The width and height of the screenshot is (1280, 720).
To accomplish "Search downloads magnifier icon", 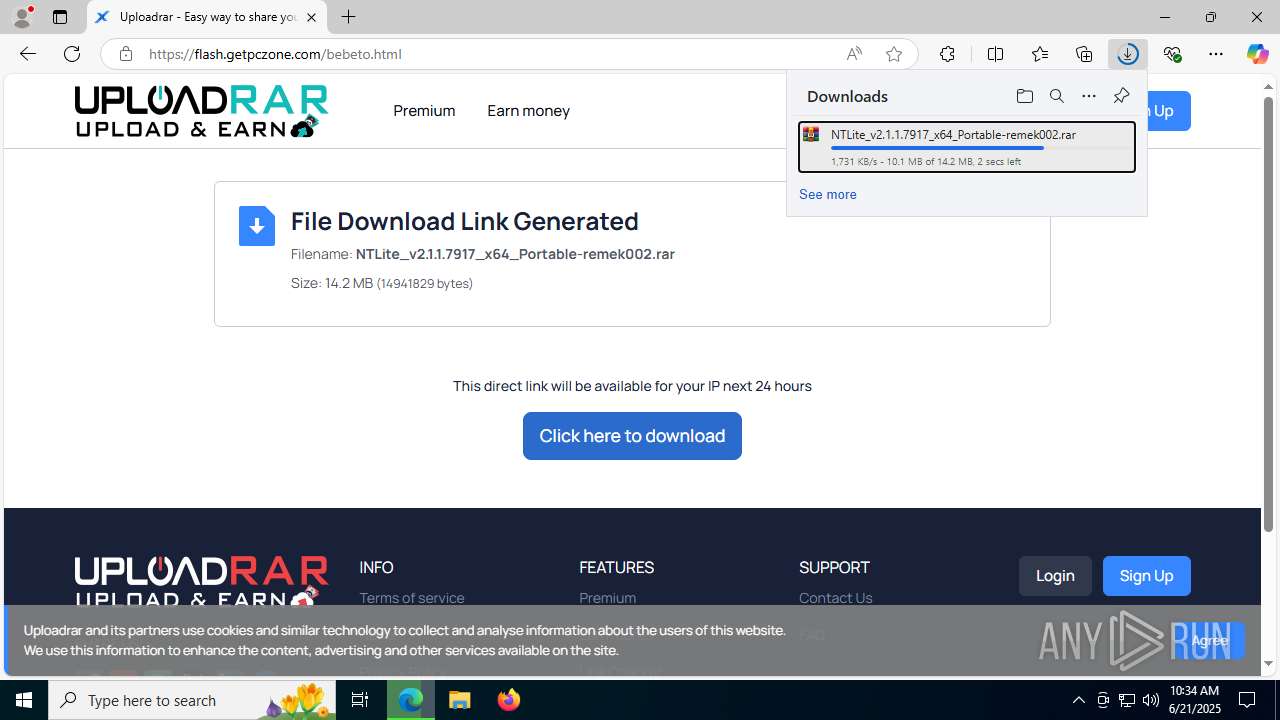I will pos(1056,96).
